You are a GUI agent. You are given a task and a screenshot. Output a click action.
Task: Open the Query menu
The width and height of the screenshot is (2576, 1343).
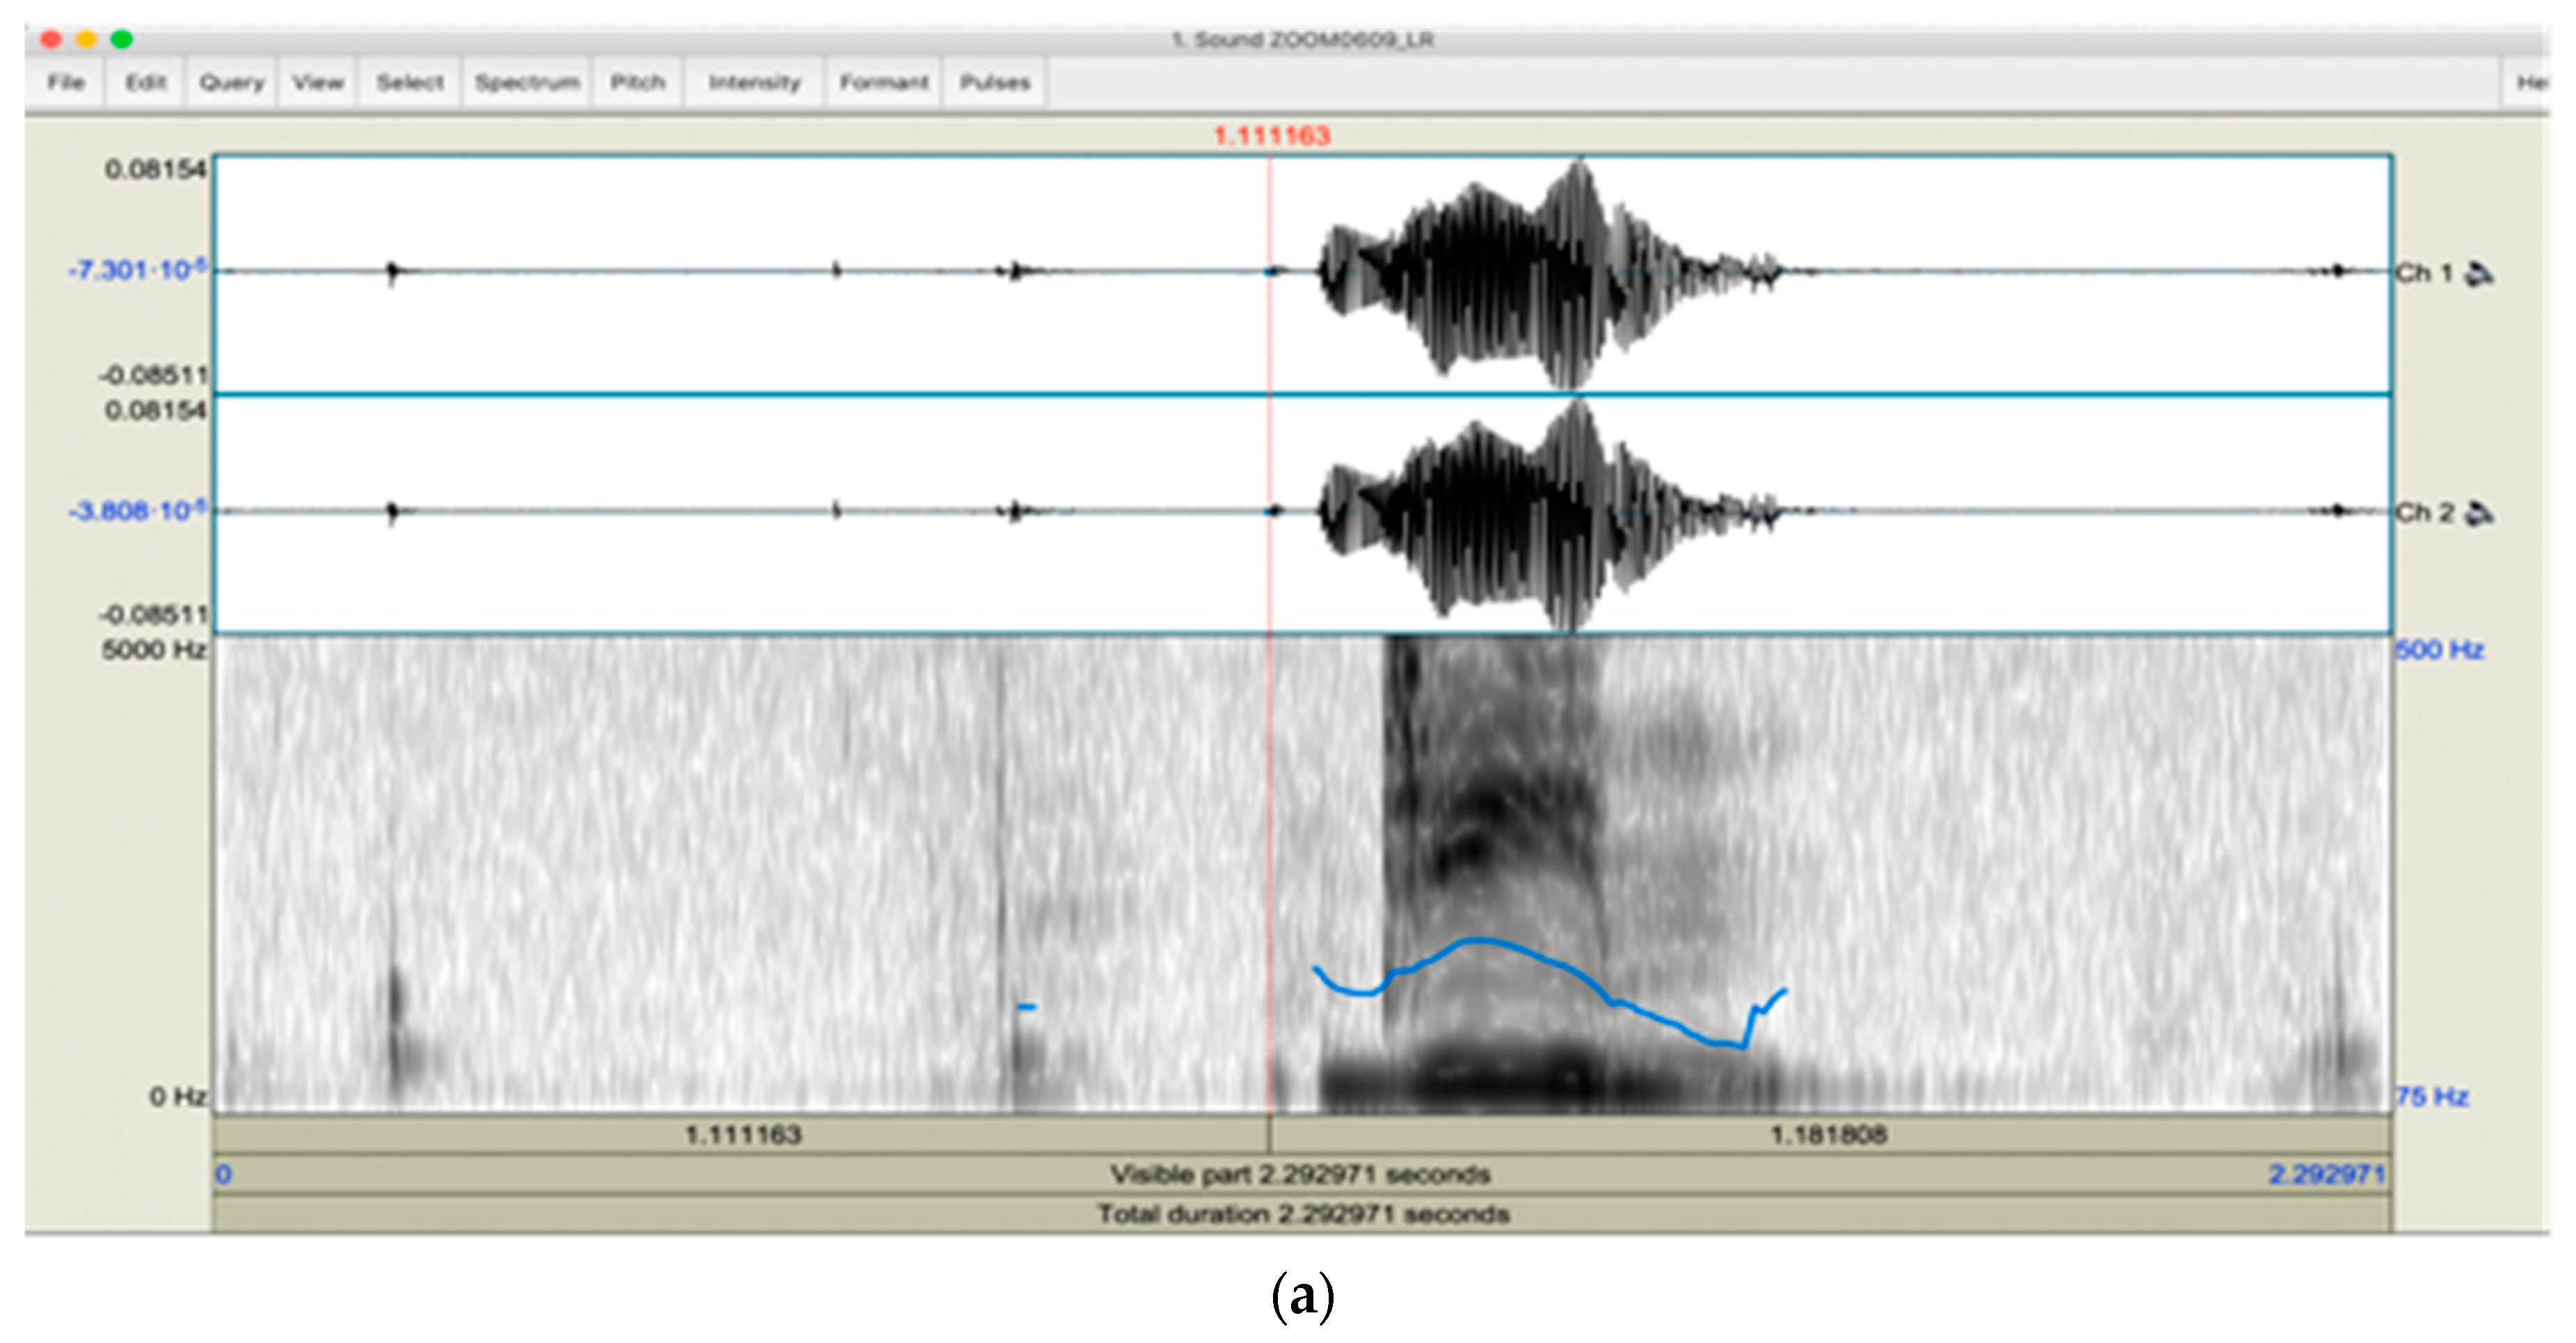232,82
